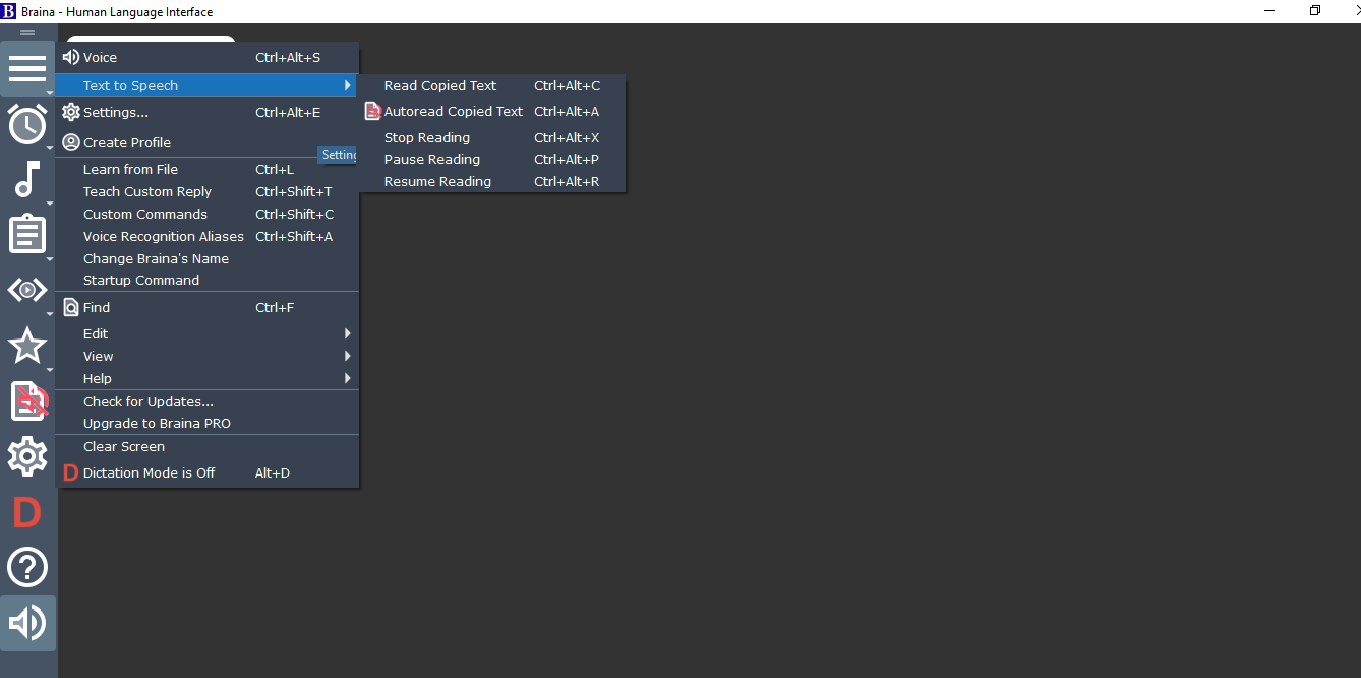1361x678 pixels.
Task: Click the question mark help sidebar icon
Action: [x=27, y=567]
